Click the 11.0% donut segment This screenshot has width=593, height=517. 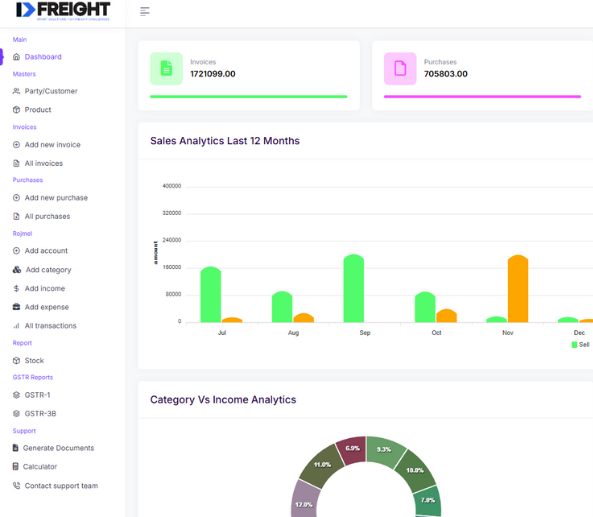coord(322,464)
